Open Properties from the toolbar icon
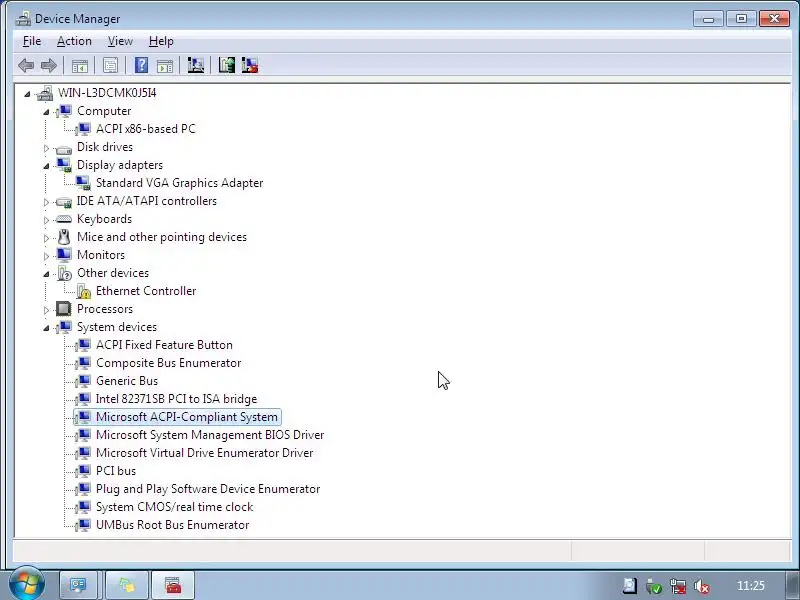The height and width of the screenshot is (600, 800). pyautogui.click(x=110, y=65)
